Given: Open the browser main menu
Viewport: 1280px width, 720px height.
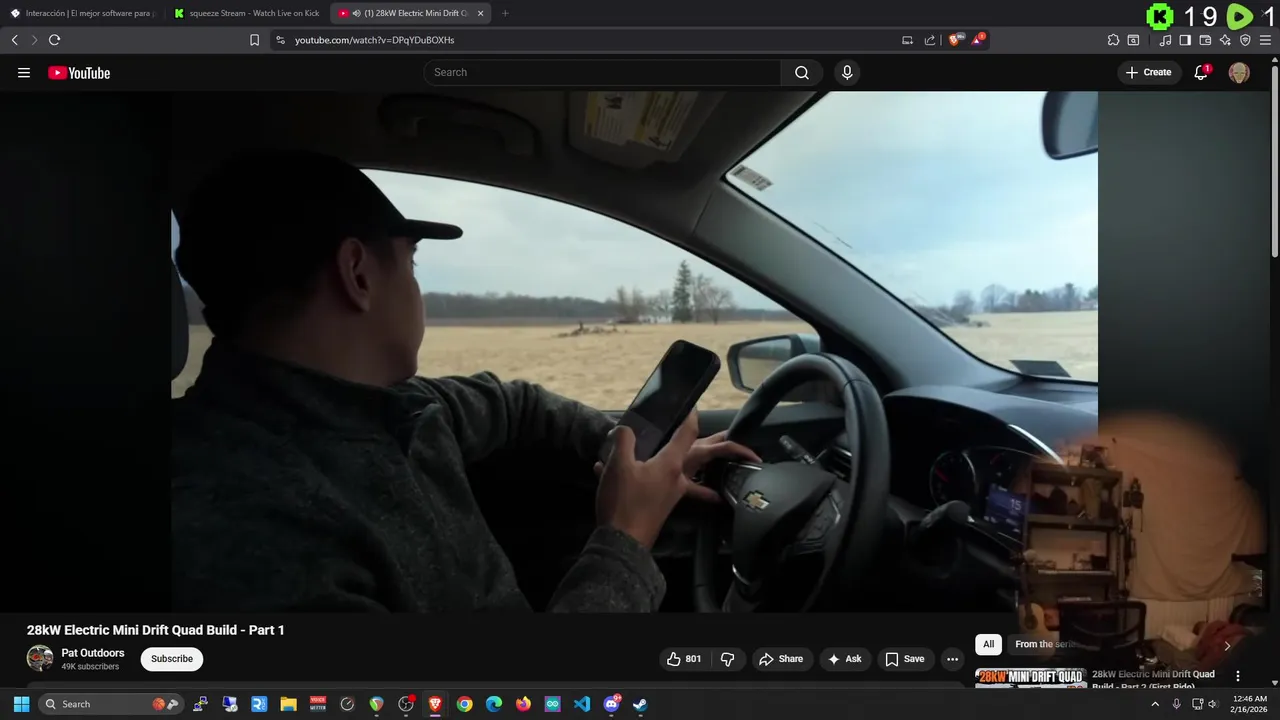Looking at the screenshot, I should pos(1265,40).
